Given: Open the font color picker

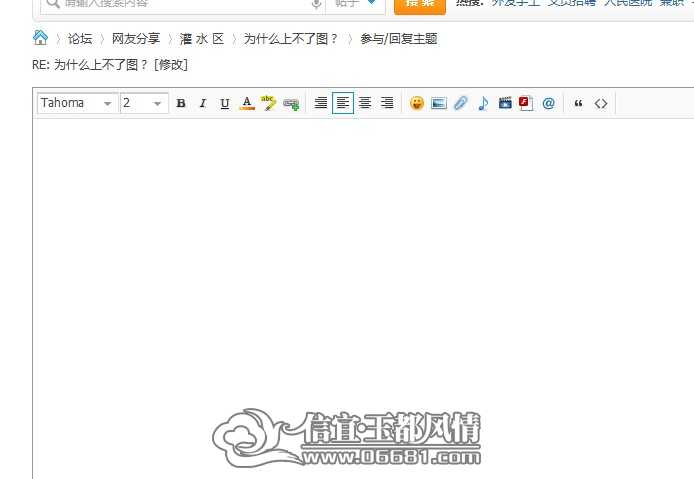Looking at the screenshot, I should [247, 103].
